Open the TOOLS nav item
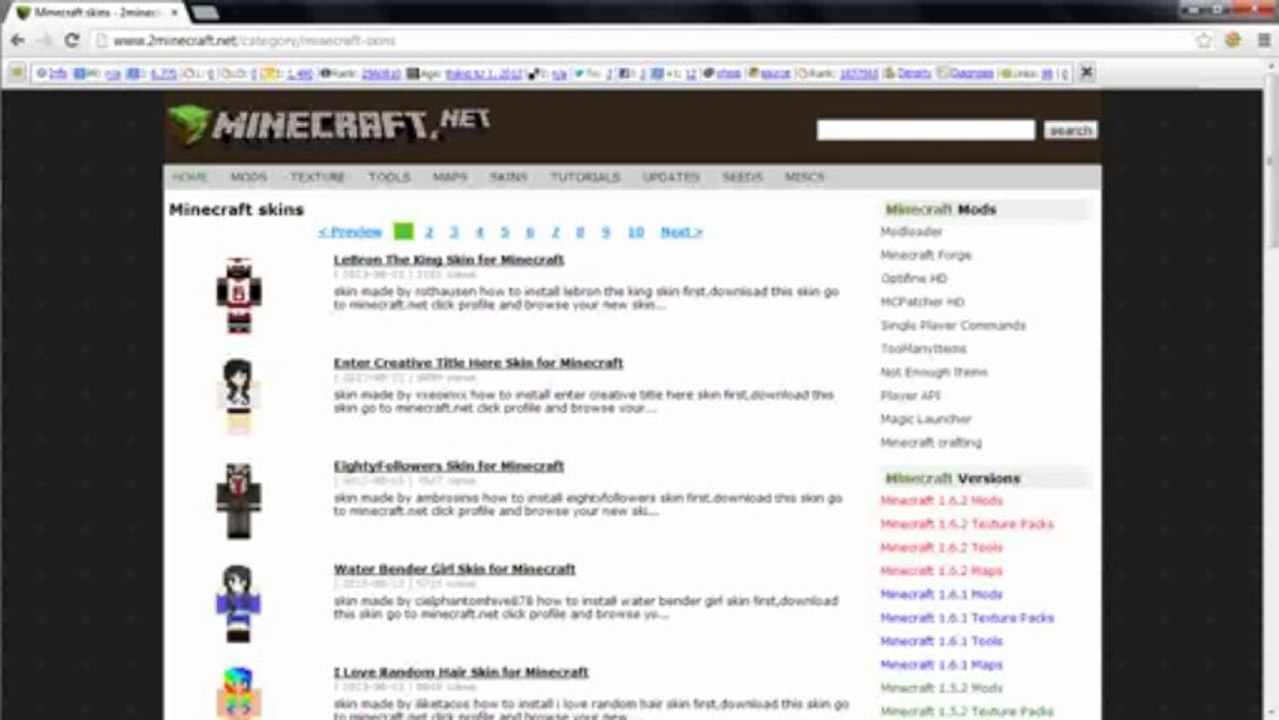 (x=389, y=177)
